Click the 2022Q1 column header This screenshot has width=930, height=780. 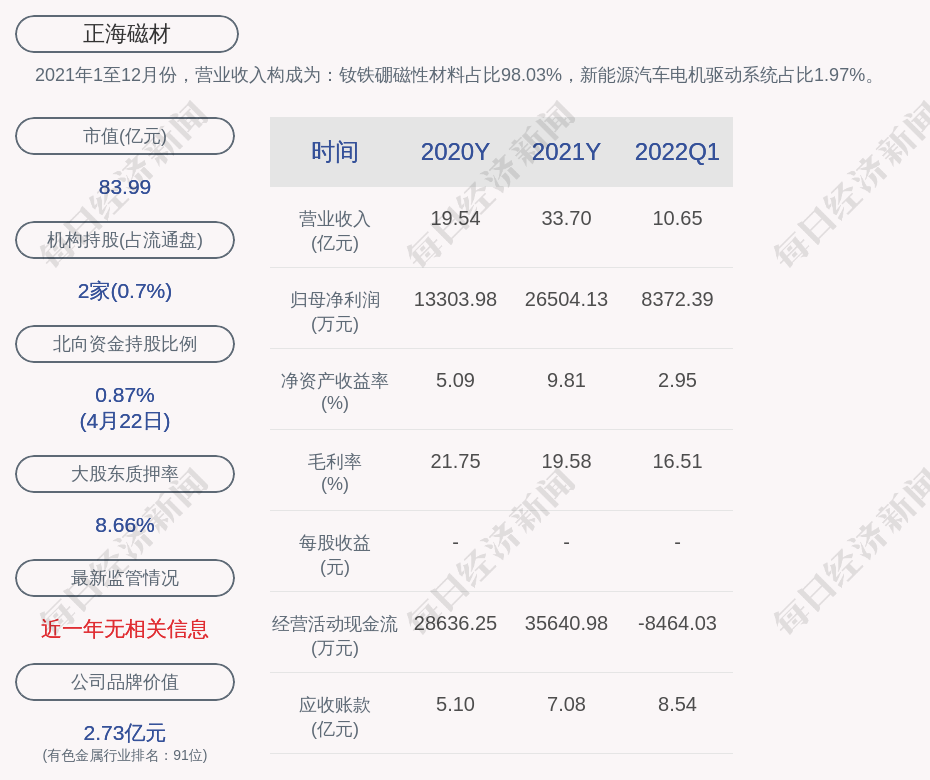point(677,152)
